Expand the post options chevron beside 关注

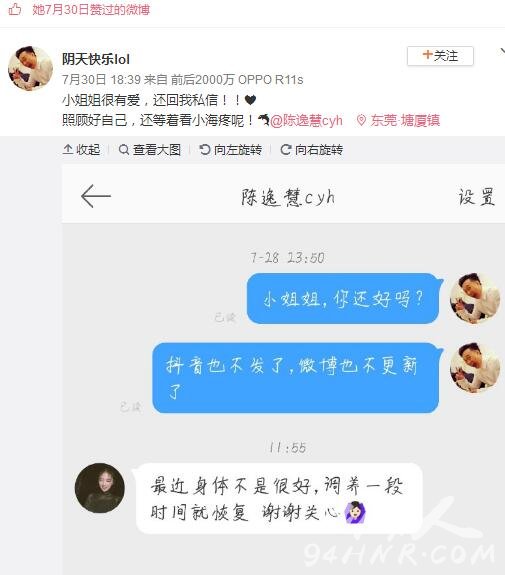click(x=502, y=52)
